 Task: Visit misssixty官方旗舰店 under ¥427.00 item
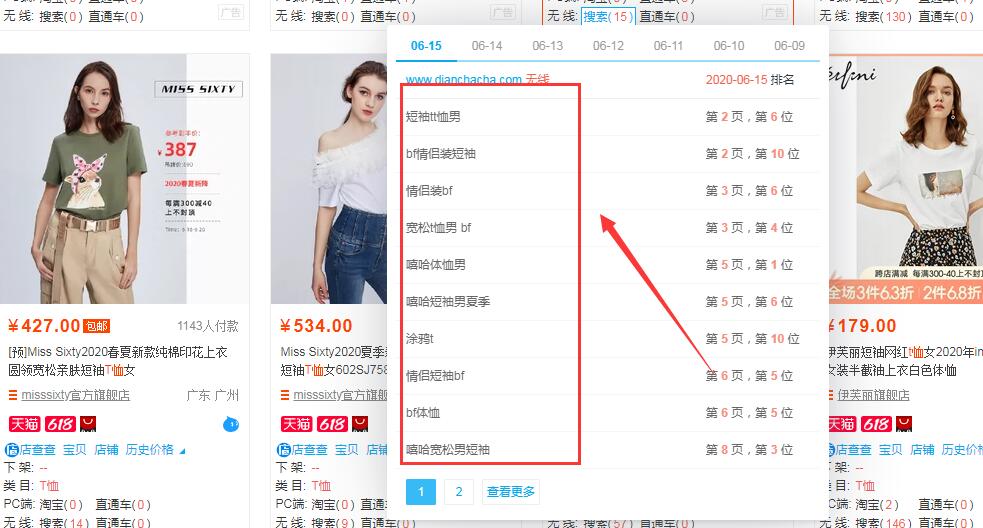pyautogui.click(x=76, y=395)
